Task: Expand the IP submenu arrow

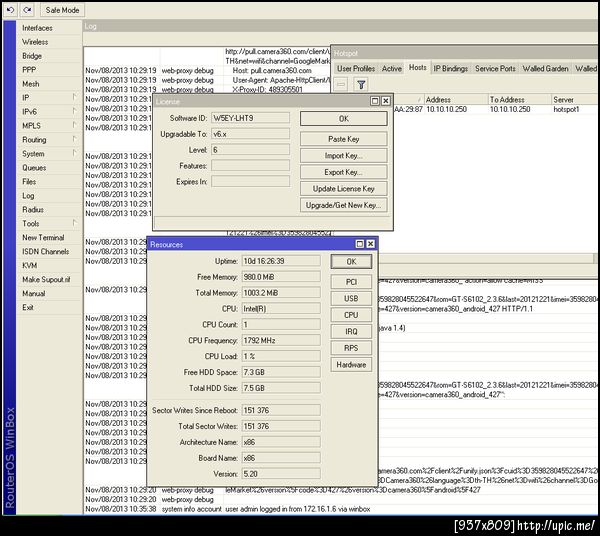Action: click(x=75, y=97)
